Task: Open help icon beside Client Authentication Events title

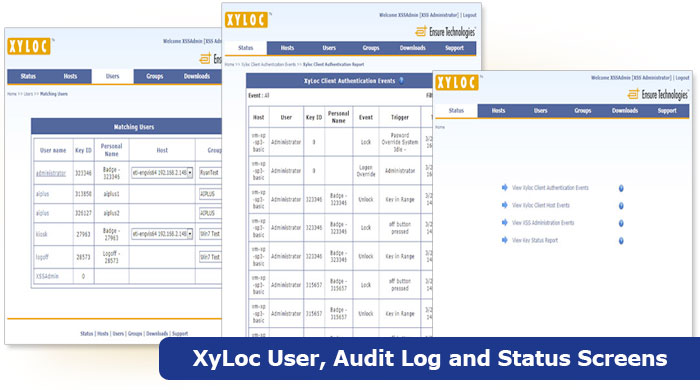Action: 401,80
